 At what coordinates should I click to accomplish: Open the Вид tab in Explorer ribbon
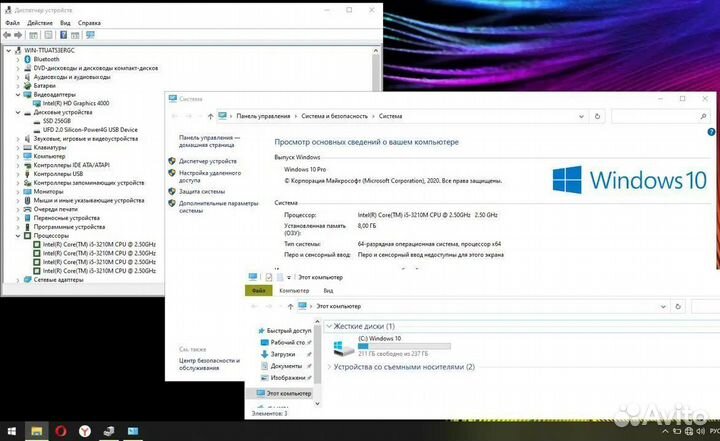coord(328,291)
